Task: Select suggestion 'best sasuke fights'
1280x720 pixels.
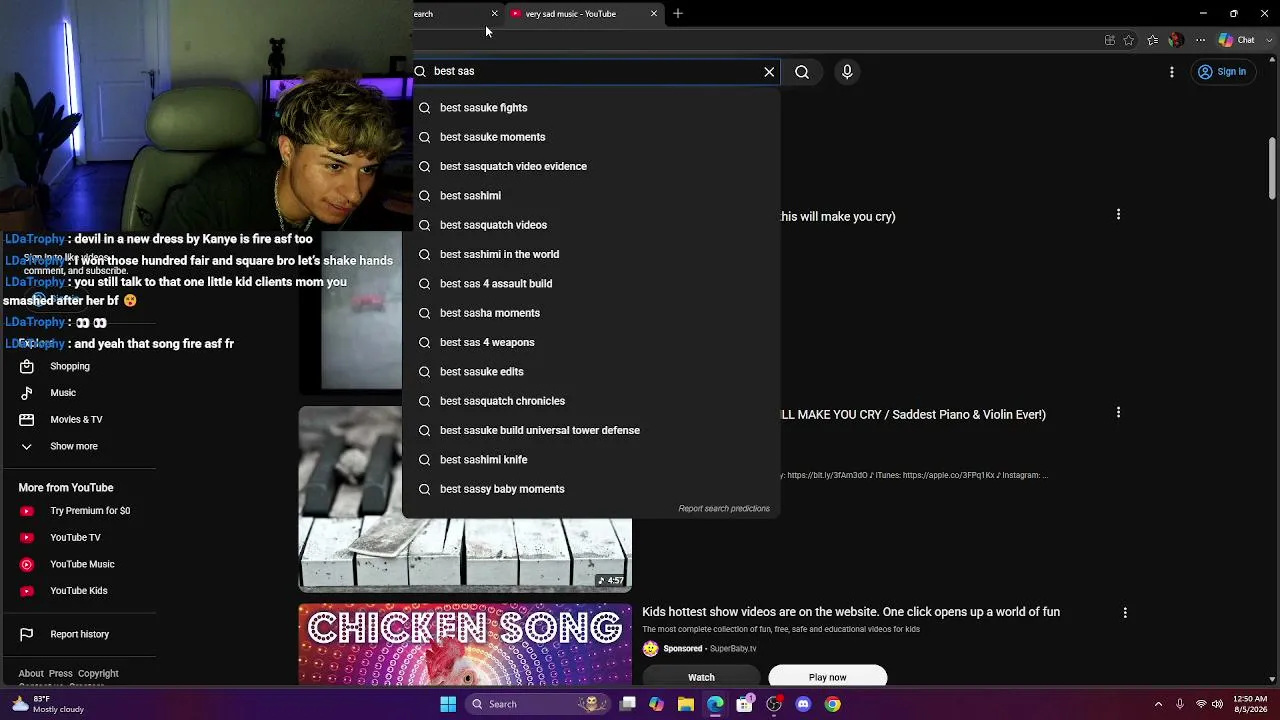Action: (591, 108)
